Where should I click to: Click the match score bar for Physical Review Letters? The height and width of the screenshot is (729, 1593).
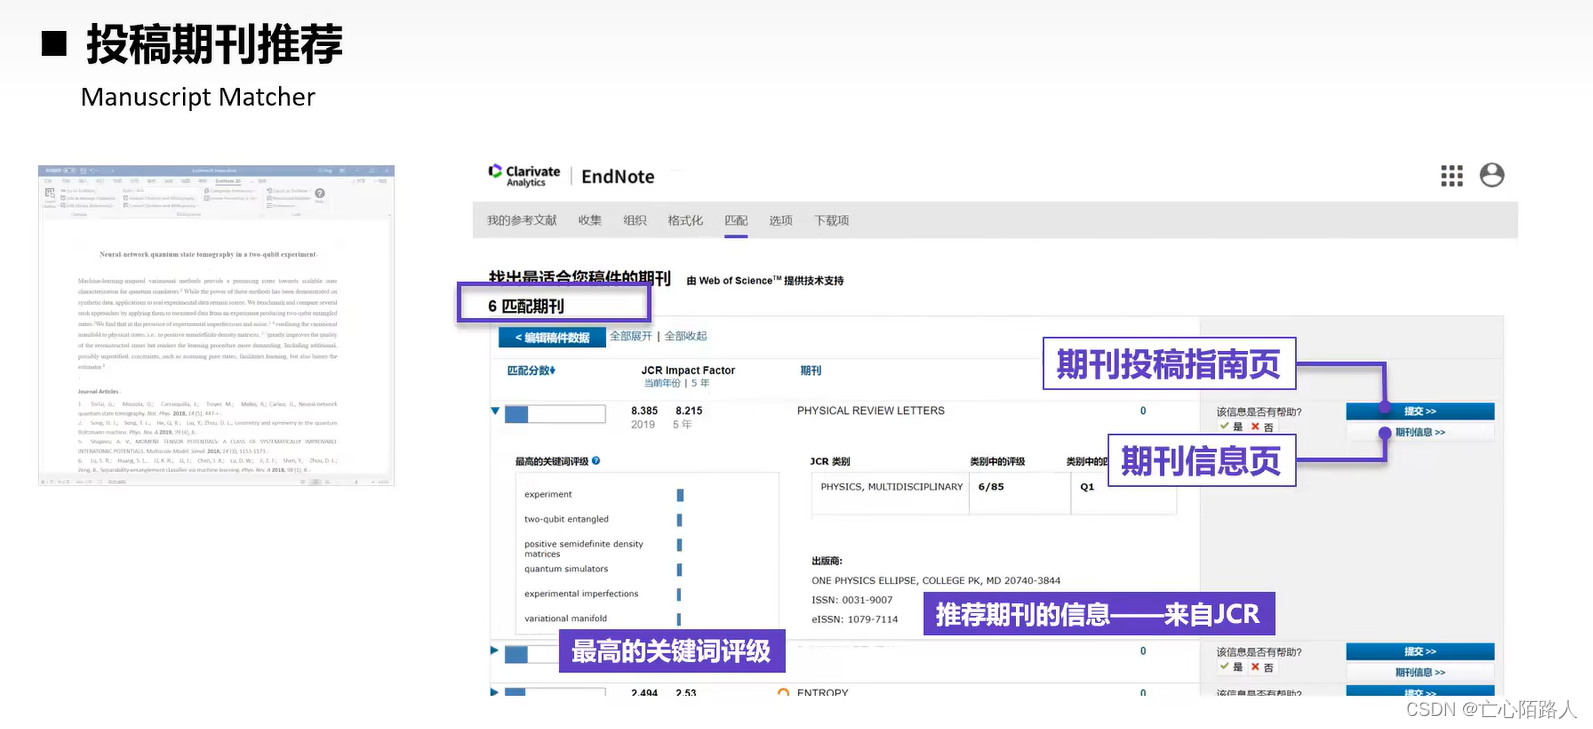(x=555, y=414)
